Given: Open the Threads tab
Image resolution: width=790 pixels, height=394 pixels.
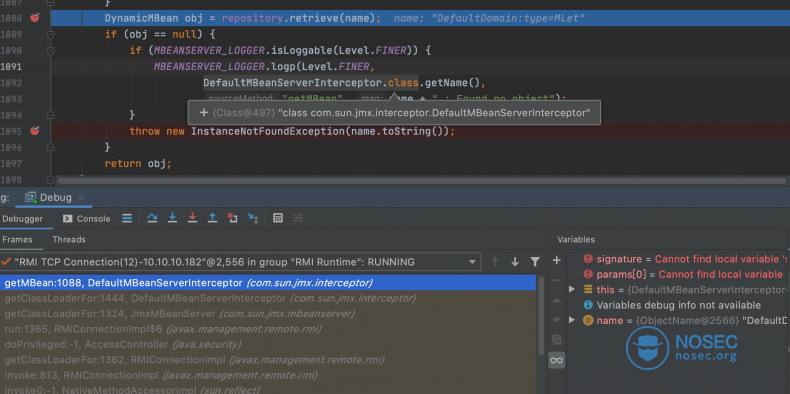Looking at the screenshot, I should tap(69, 239).
